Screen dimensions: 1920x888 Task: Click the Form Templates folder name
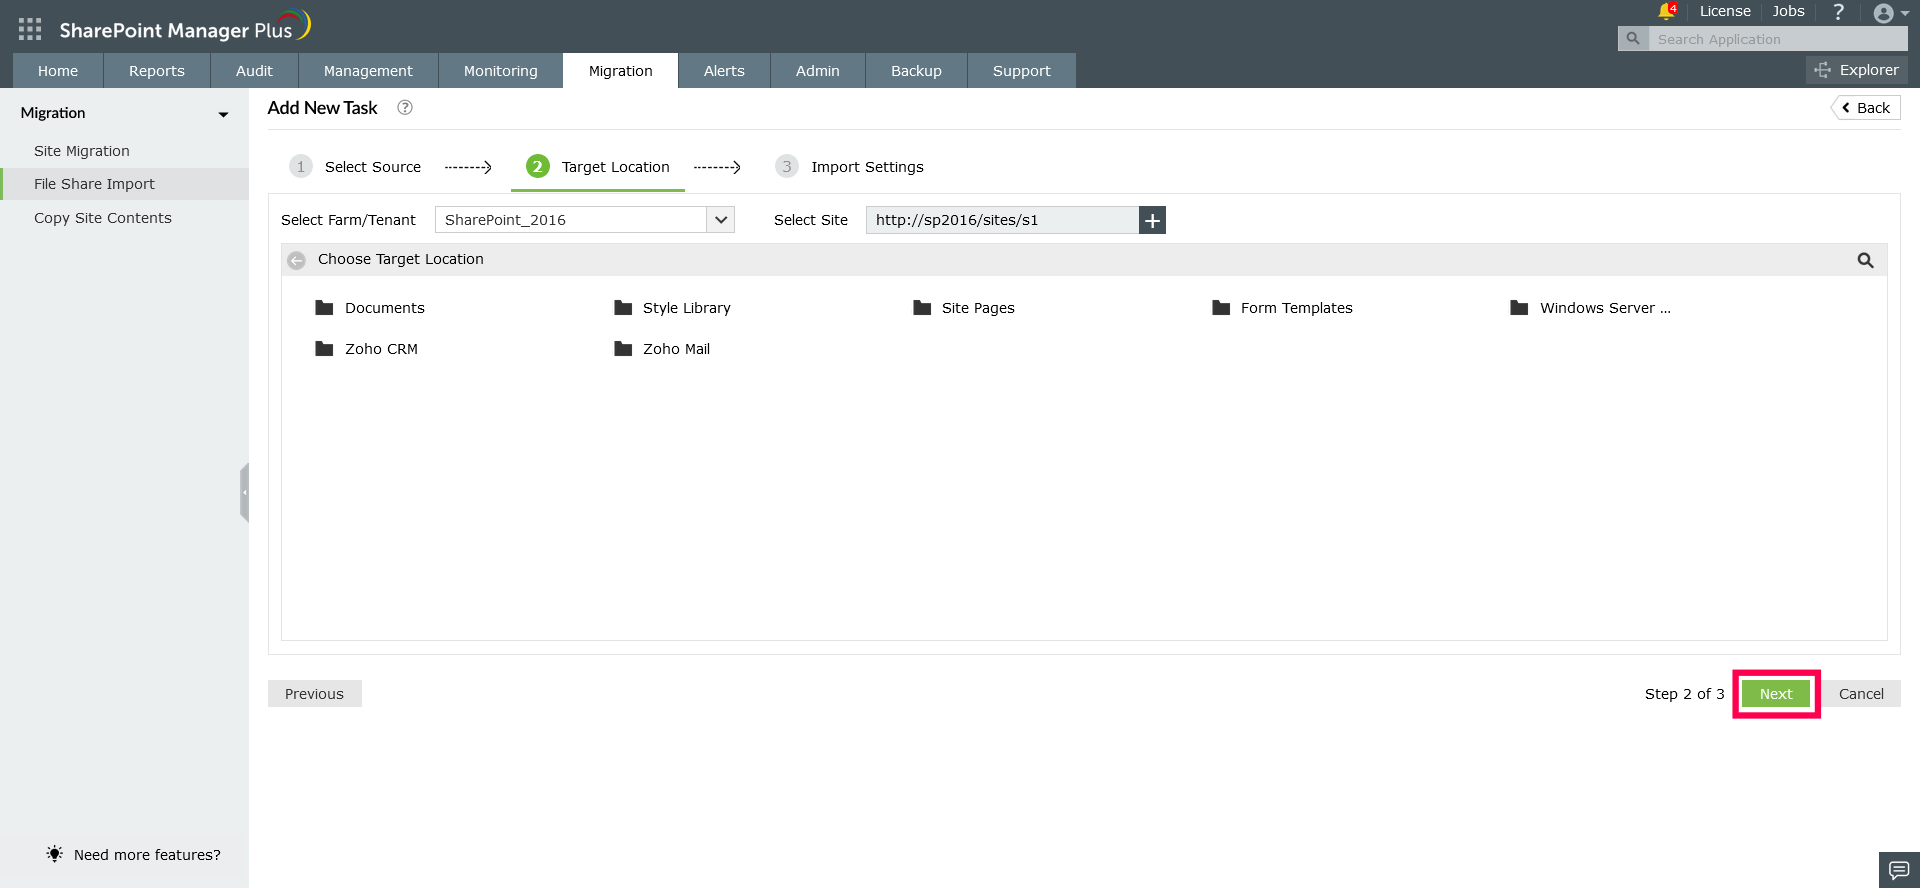[x=1297, y=308]
